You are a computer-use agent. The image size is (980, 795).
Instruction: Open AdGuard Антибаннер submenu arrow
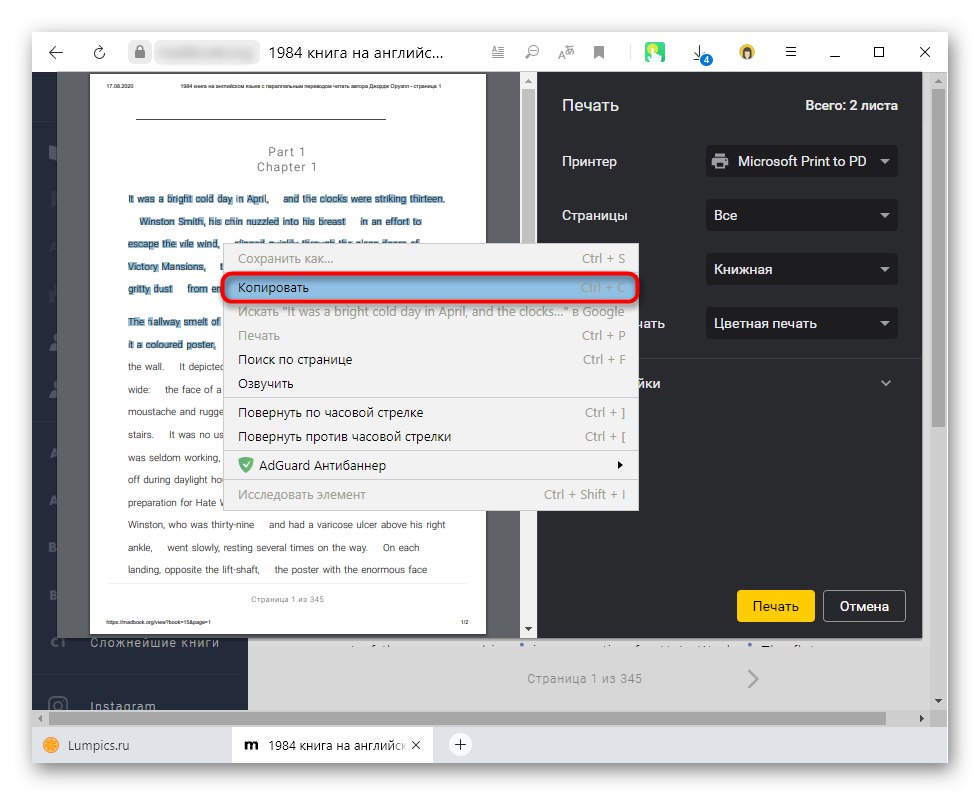click(619, 465)
